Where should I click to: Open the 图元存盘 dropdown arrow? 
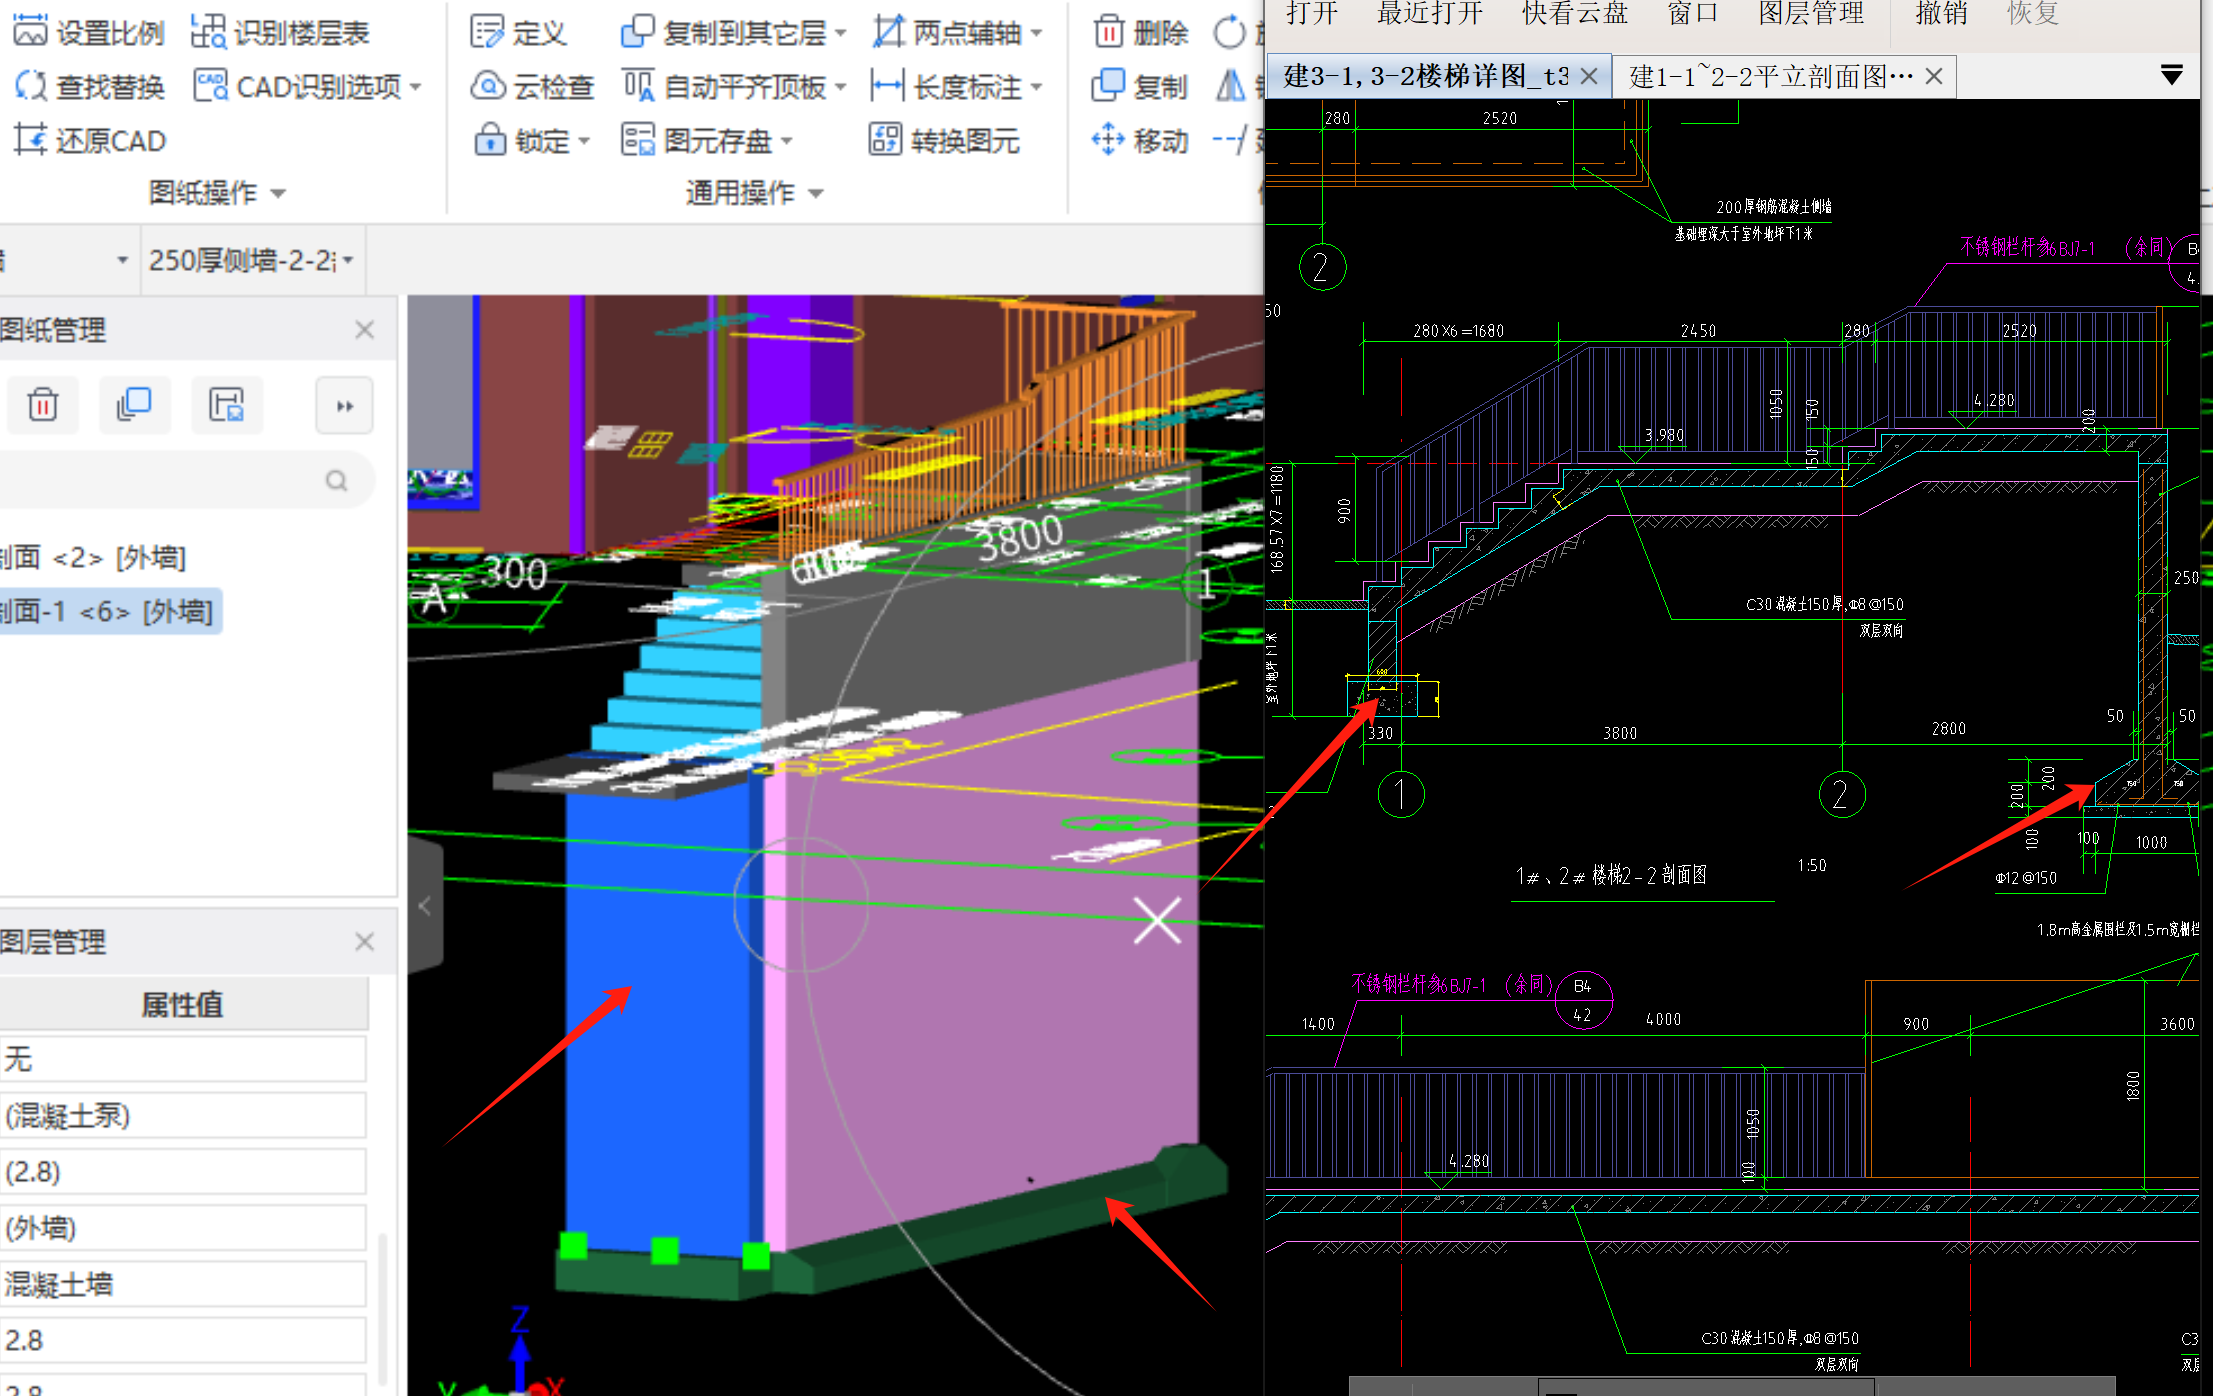tap(787, 142)
